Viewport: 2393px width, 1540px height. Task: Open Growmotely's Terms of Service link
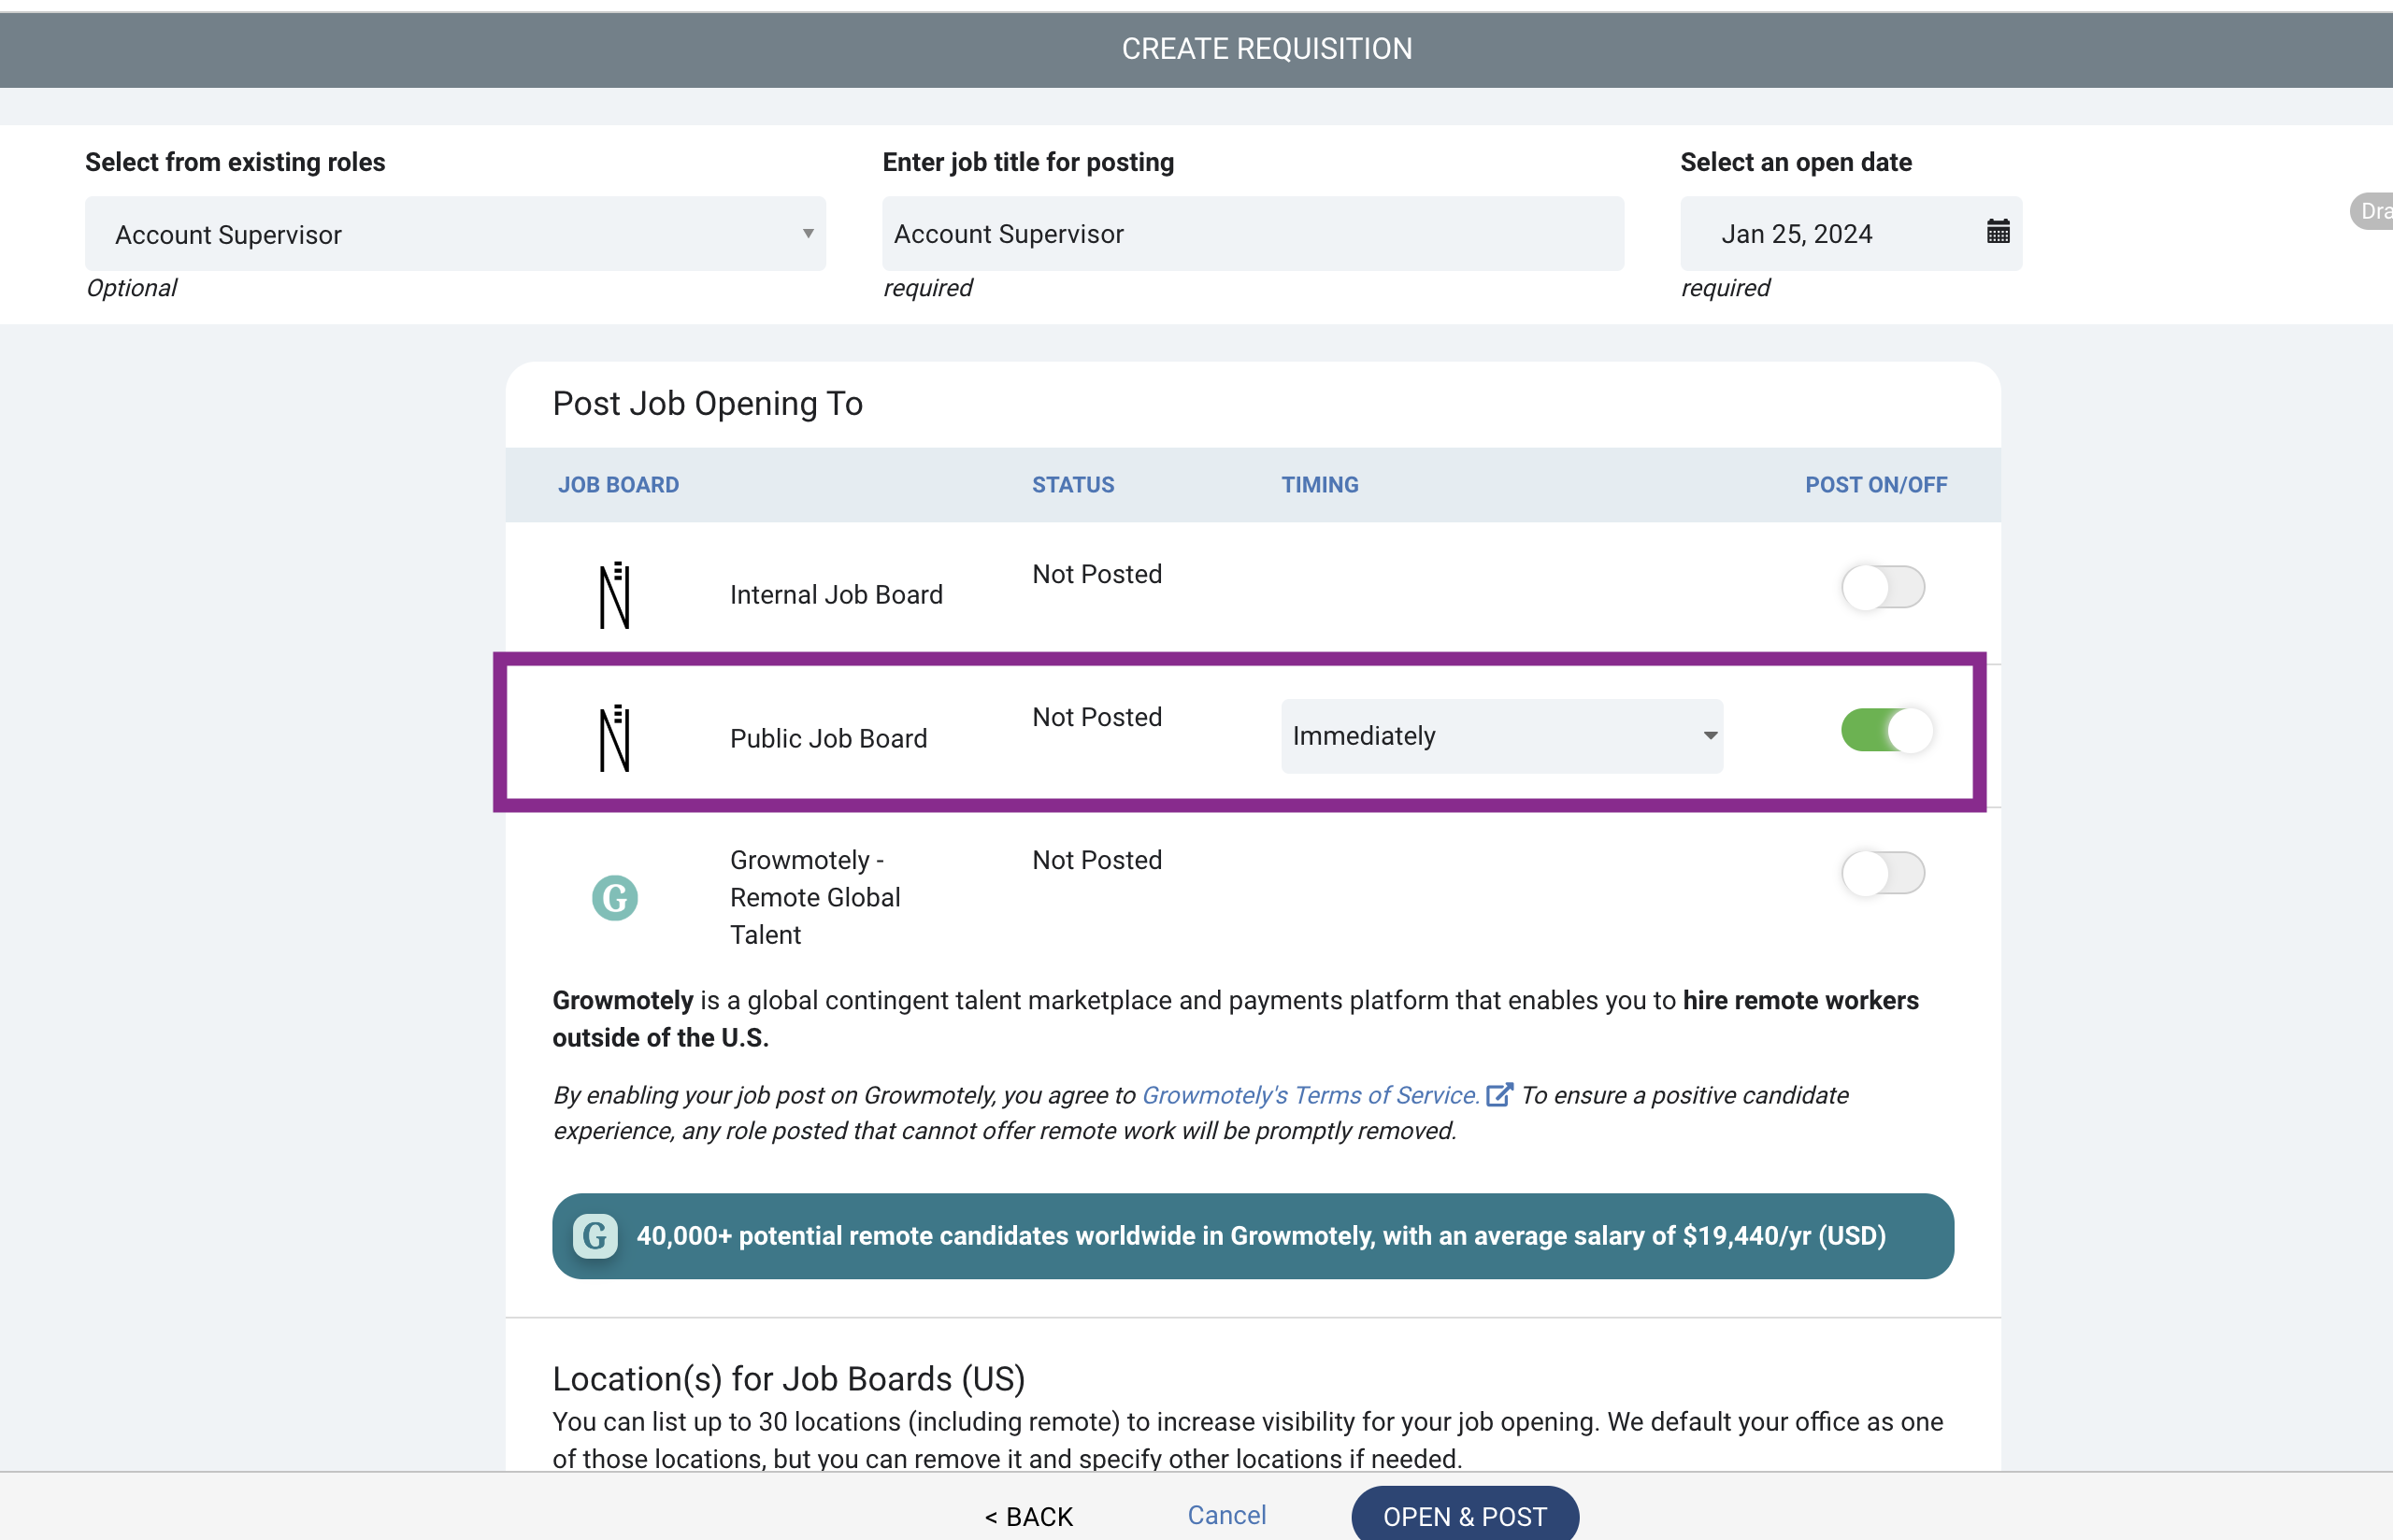pyautogui.click(x=1310, y=1095)
